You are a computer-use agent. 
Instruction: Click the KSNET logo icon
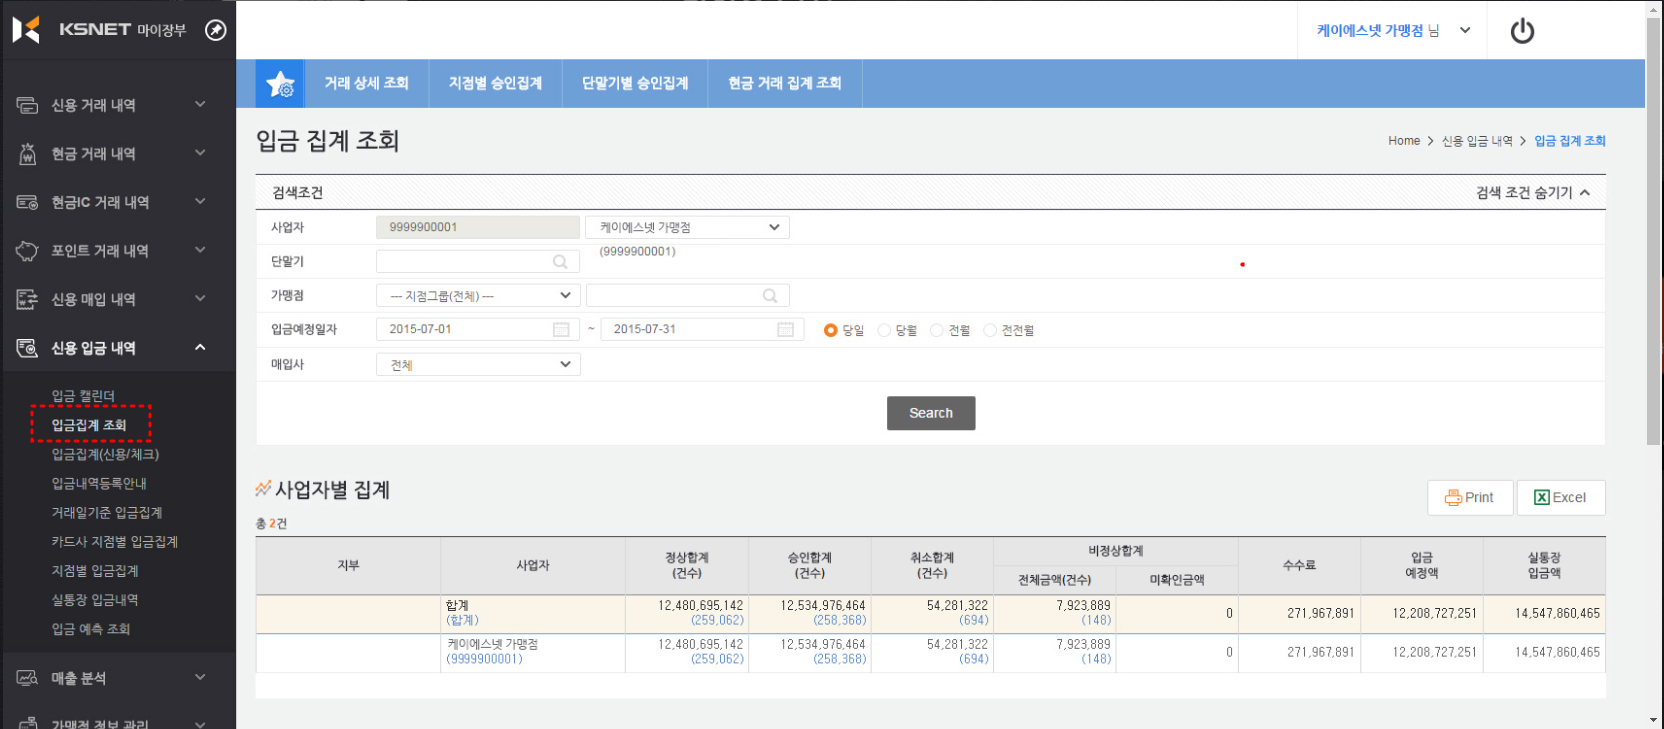tap(26, 30)
